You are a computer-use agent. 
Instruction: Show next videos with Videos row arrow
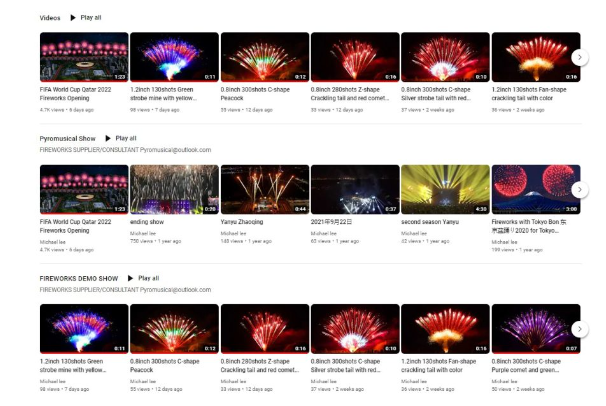pyautogui.click(x=579, y=57)
